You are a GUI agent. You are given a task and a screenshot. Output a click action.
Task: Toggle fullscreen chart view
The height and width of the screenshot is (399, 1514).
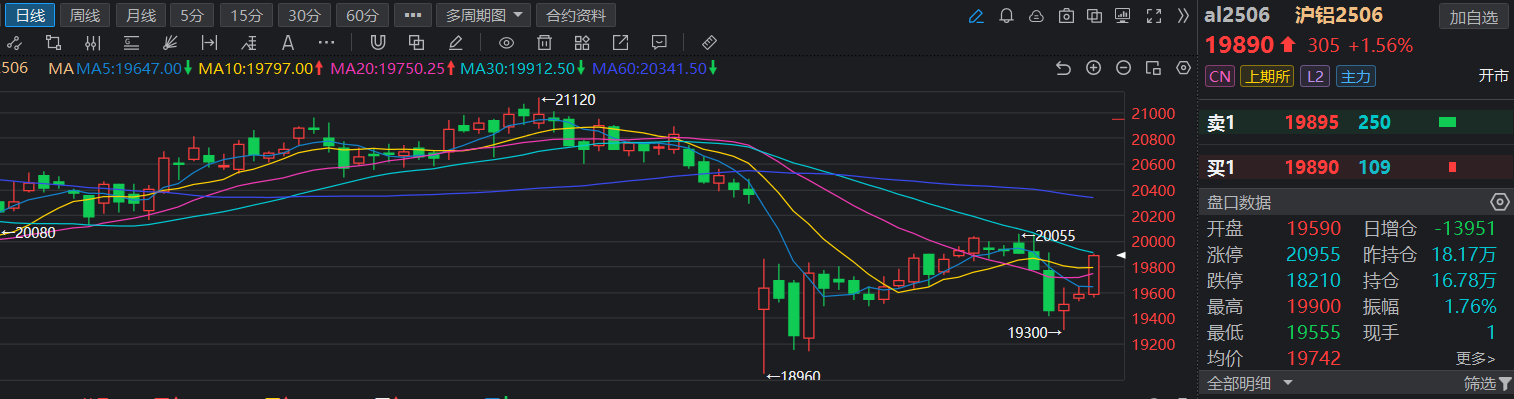(x=1154, y=16)
